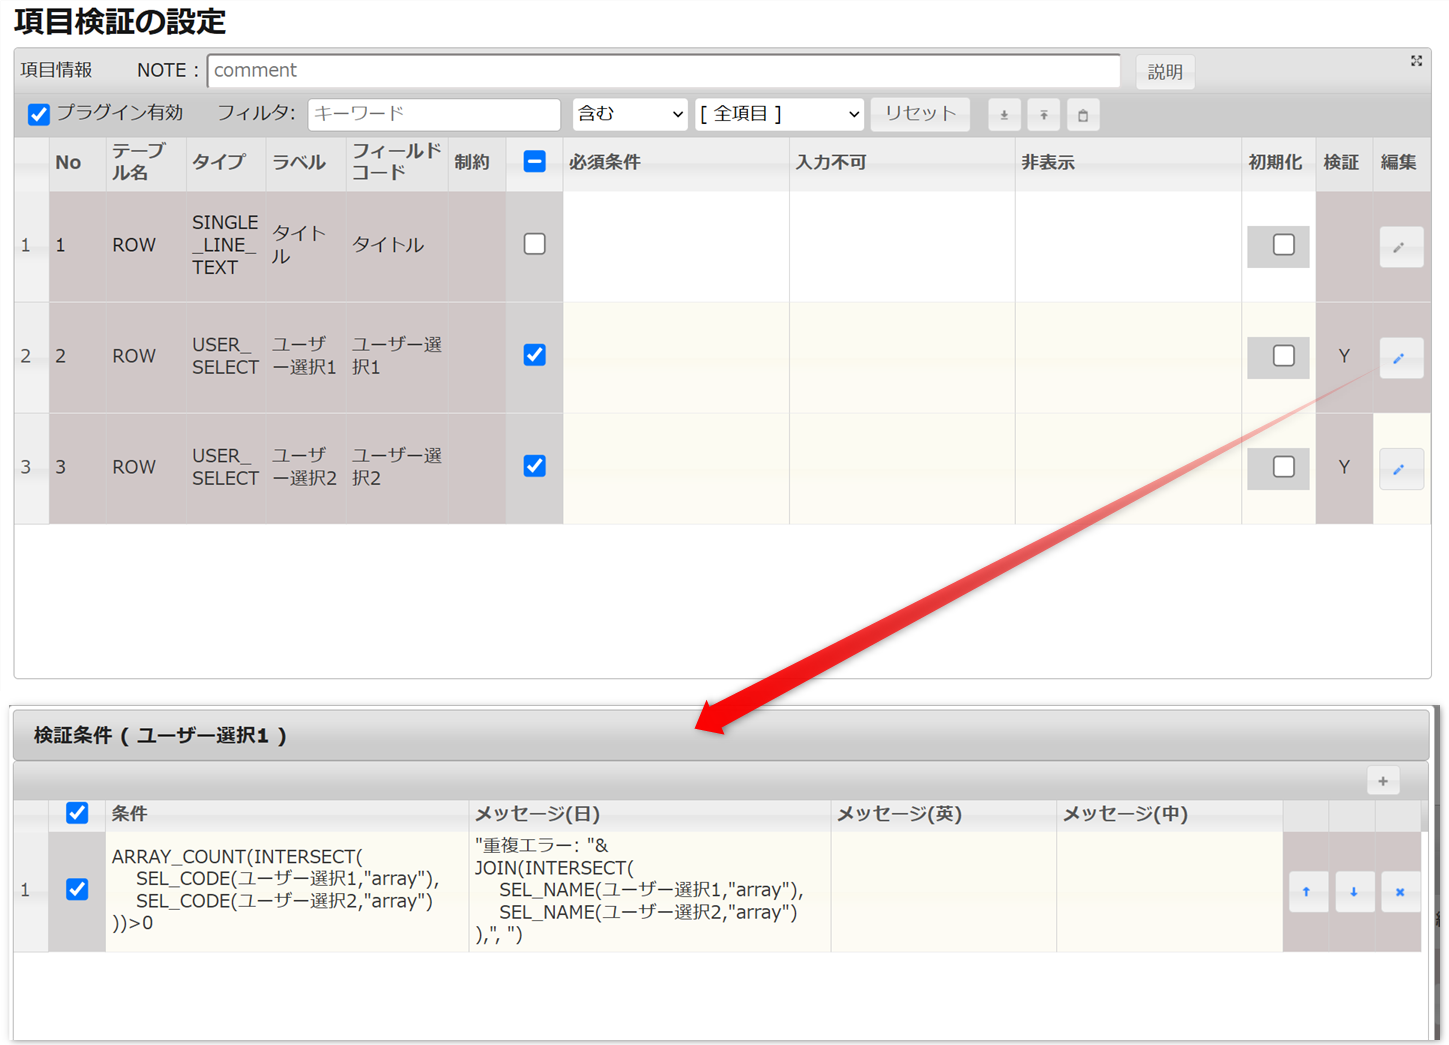
Task: Move validation condition up with arrow
Action: [1306, 891]
